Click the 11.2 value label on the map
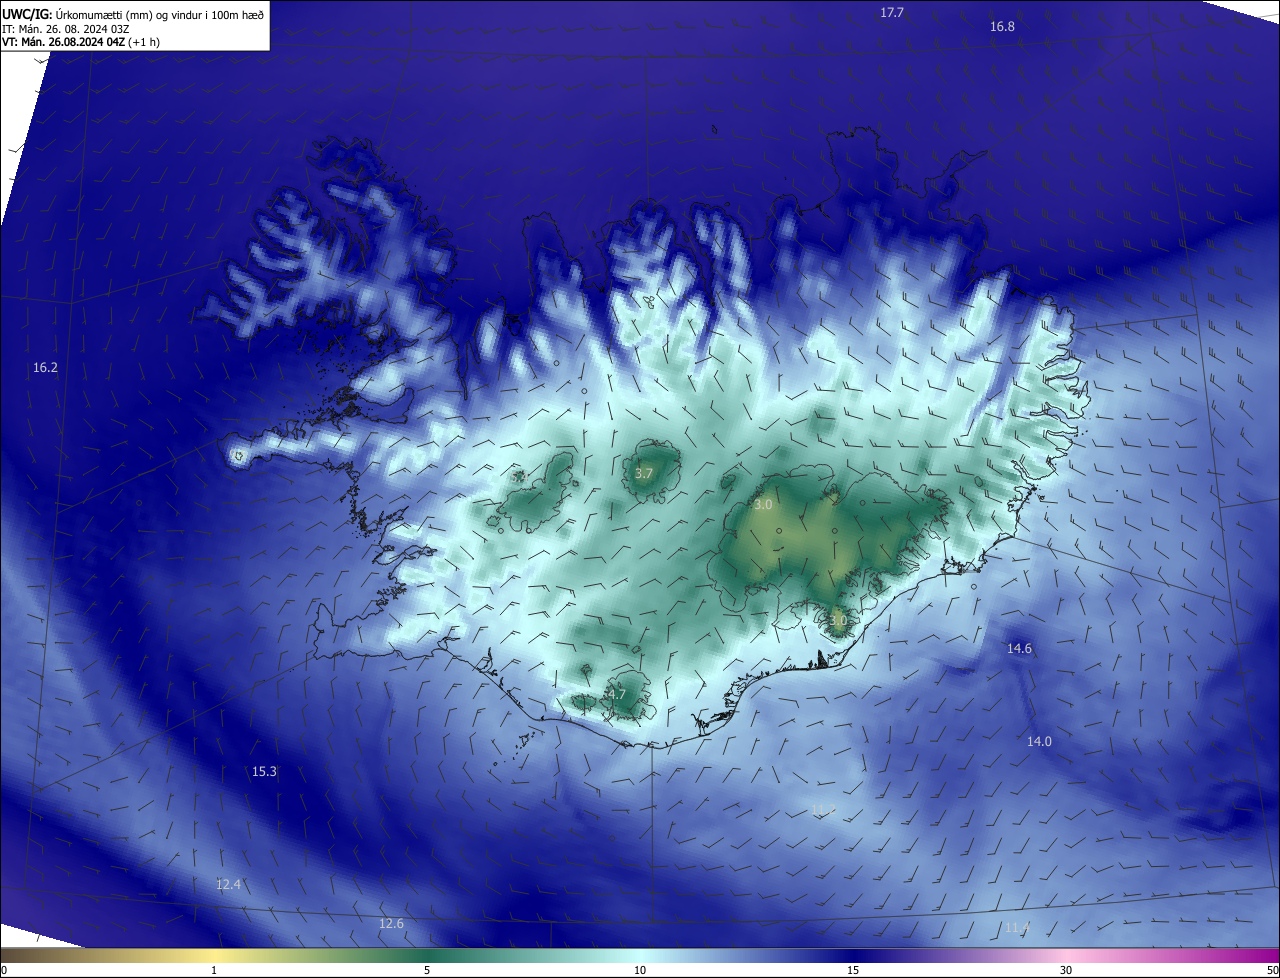The image size is (1280, 978). pos(823,809)
